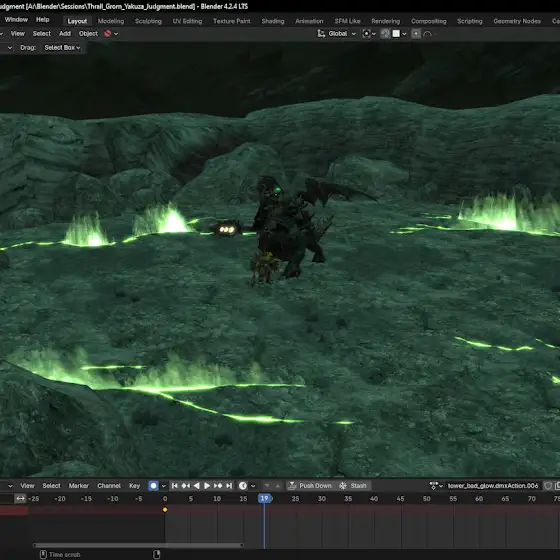Screen dimensions: 560x560
Task: Switch to the Layout workspace tab
Action: point(77,21)
